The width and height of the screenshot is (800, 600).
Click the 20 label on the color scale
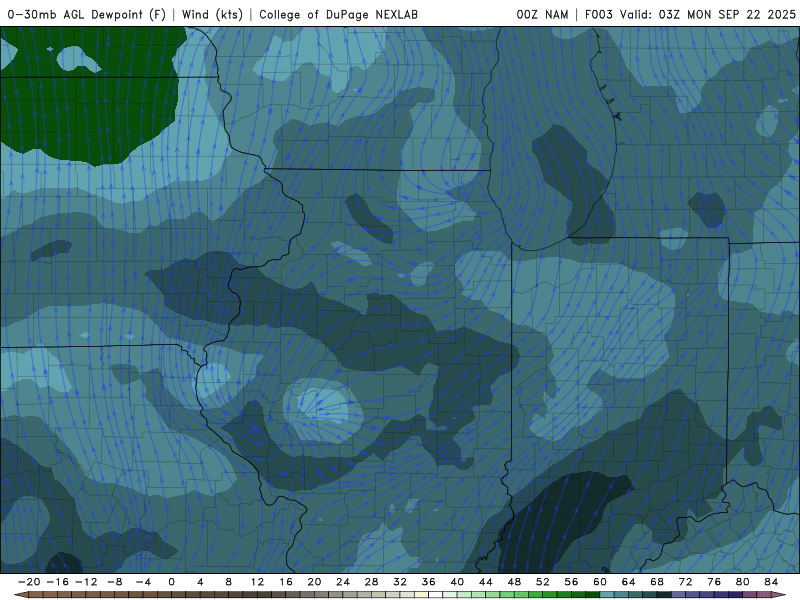[314, 582]
